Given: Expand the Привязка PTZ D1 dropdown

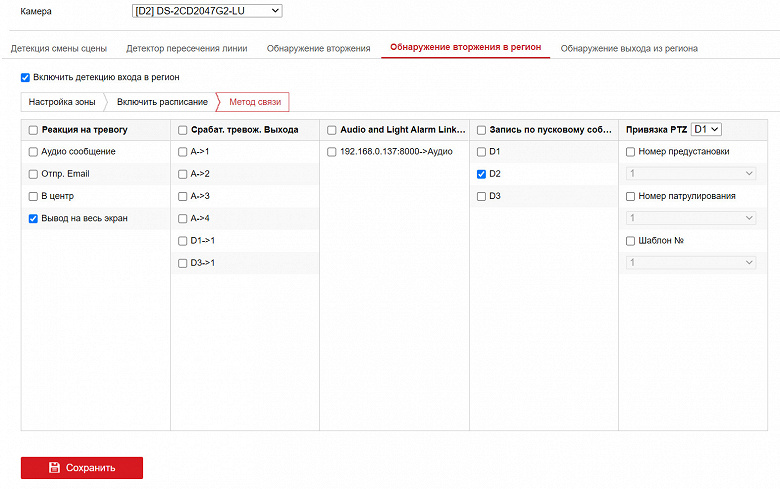Looking at the screenshot, I should coord(707,130).
